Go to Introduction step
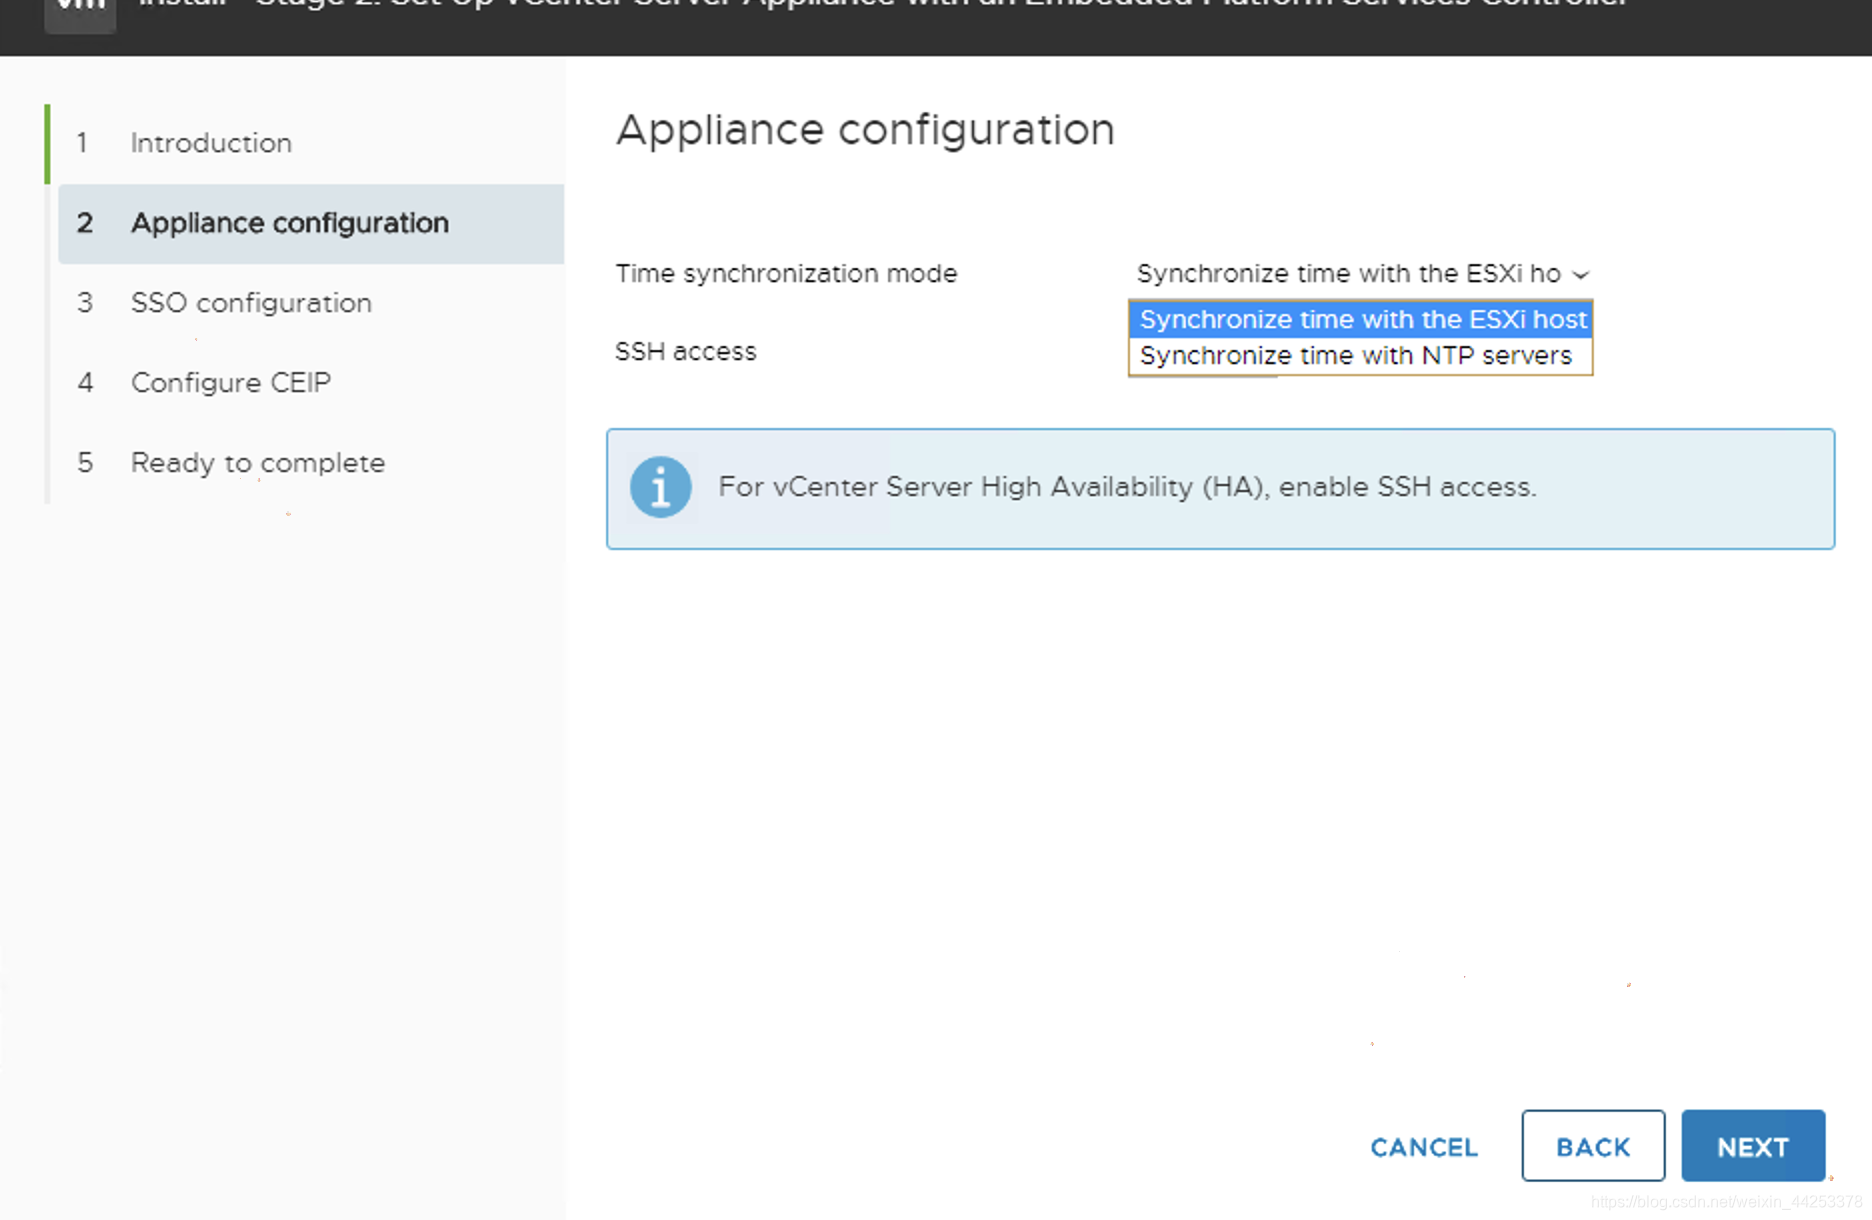This screenshot has height=1220, width=1872. tap(310, 143)
